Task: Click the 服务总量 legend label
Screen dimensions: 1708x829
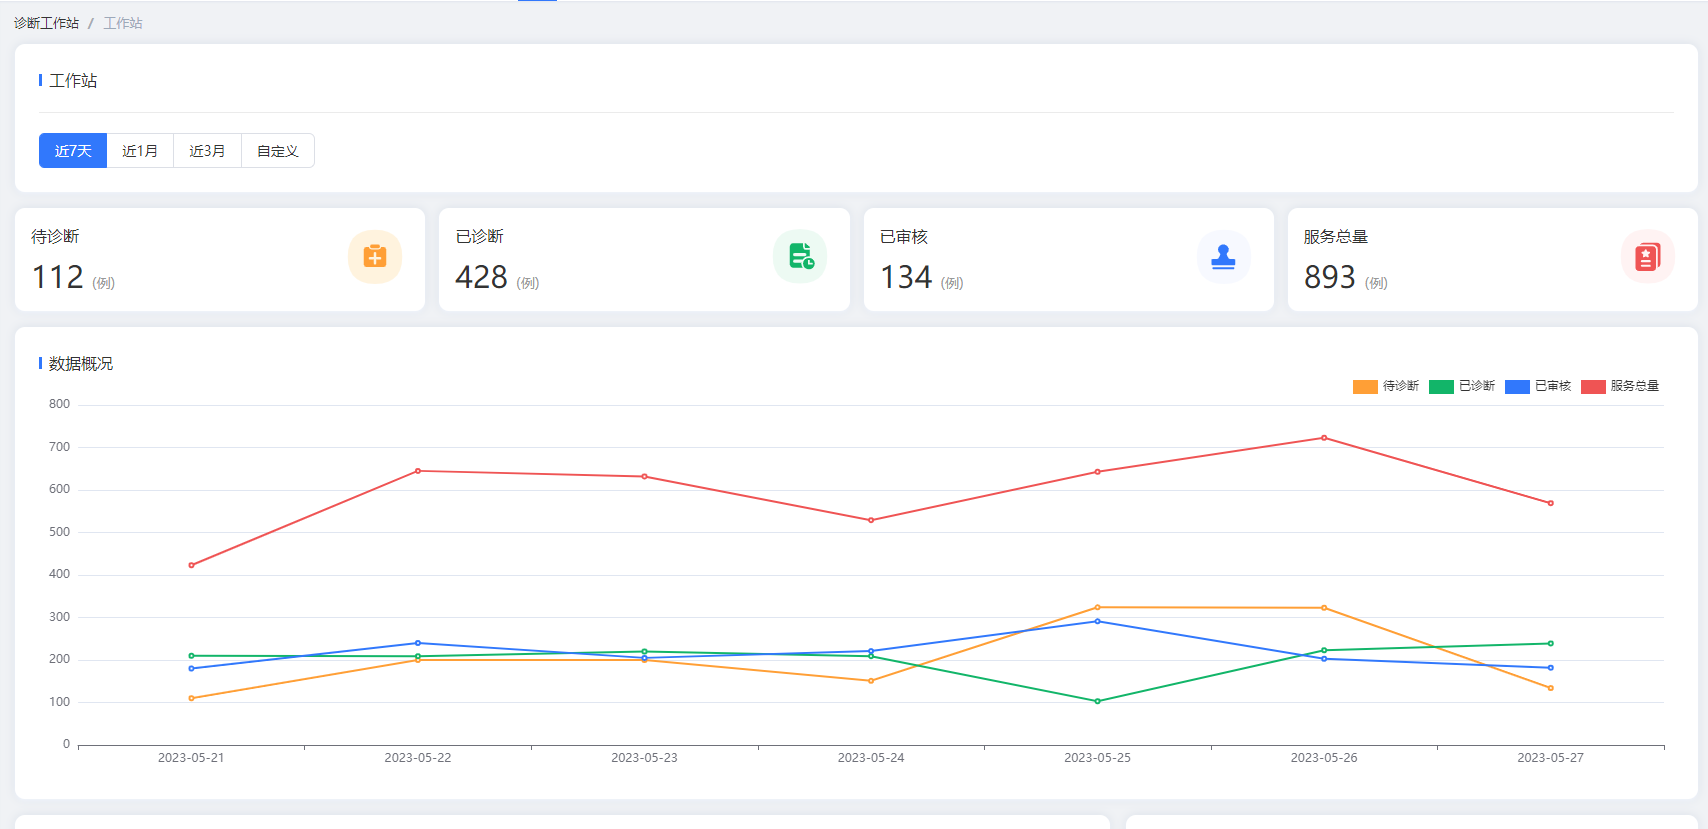Action: tap(1635, 386)
